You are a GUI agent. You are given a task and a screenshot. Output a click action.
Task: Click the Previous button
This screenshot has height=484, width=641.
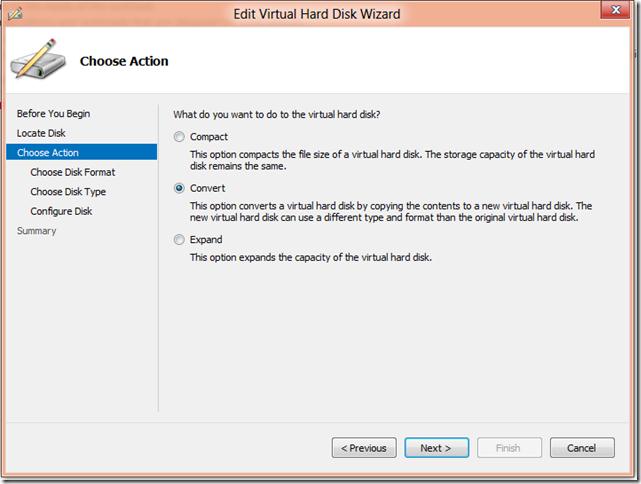click(x=364, y=448)
